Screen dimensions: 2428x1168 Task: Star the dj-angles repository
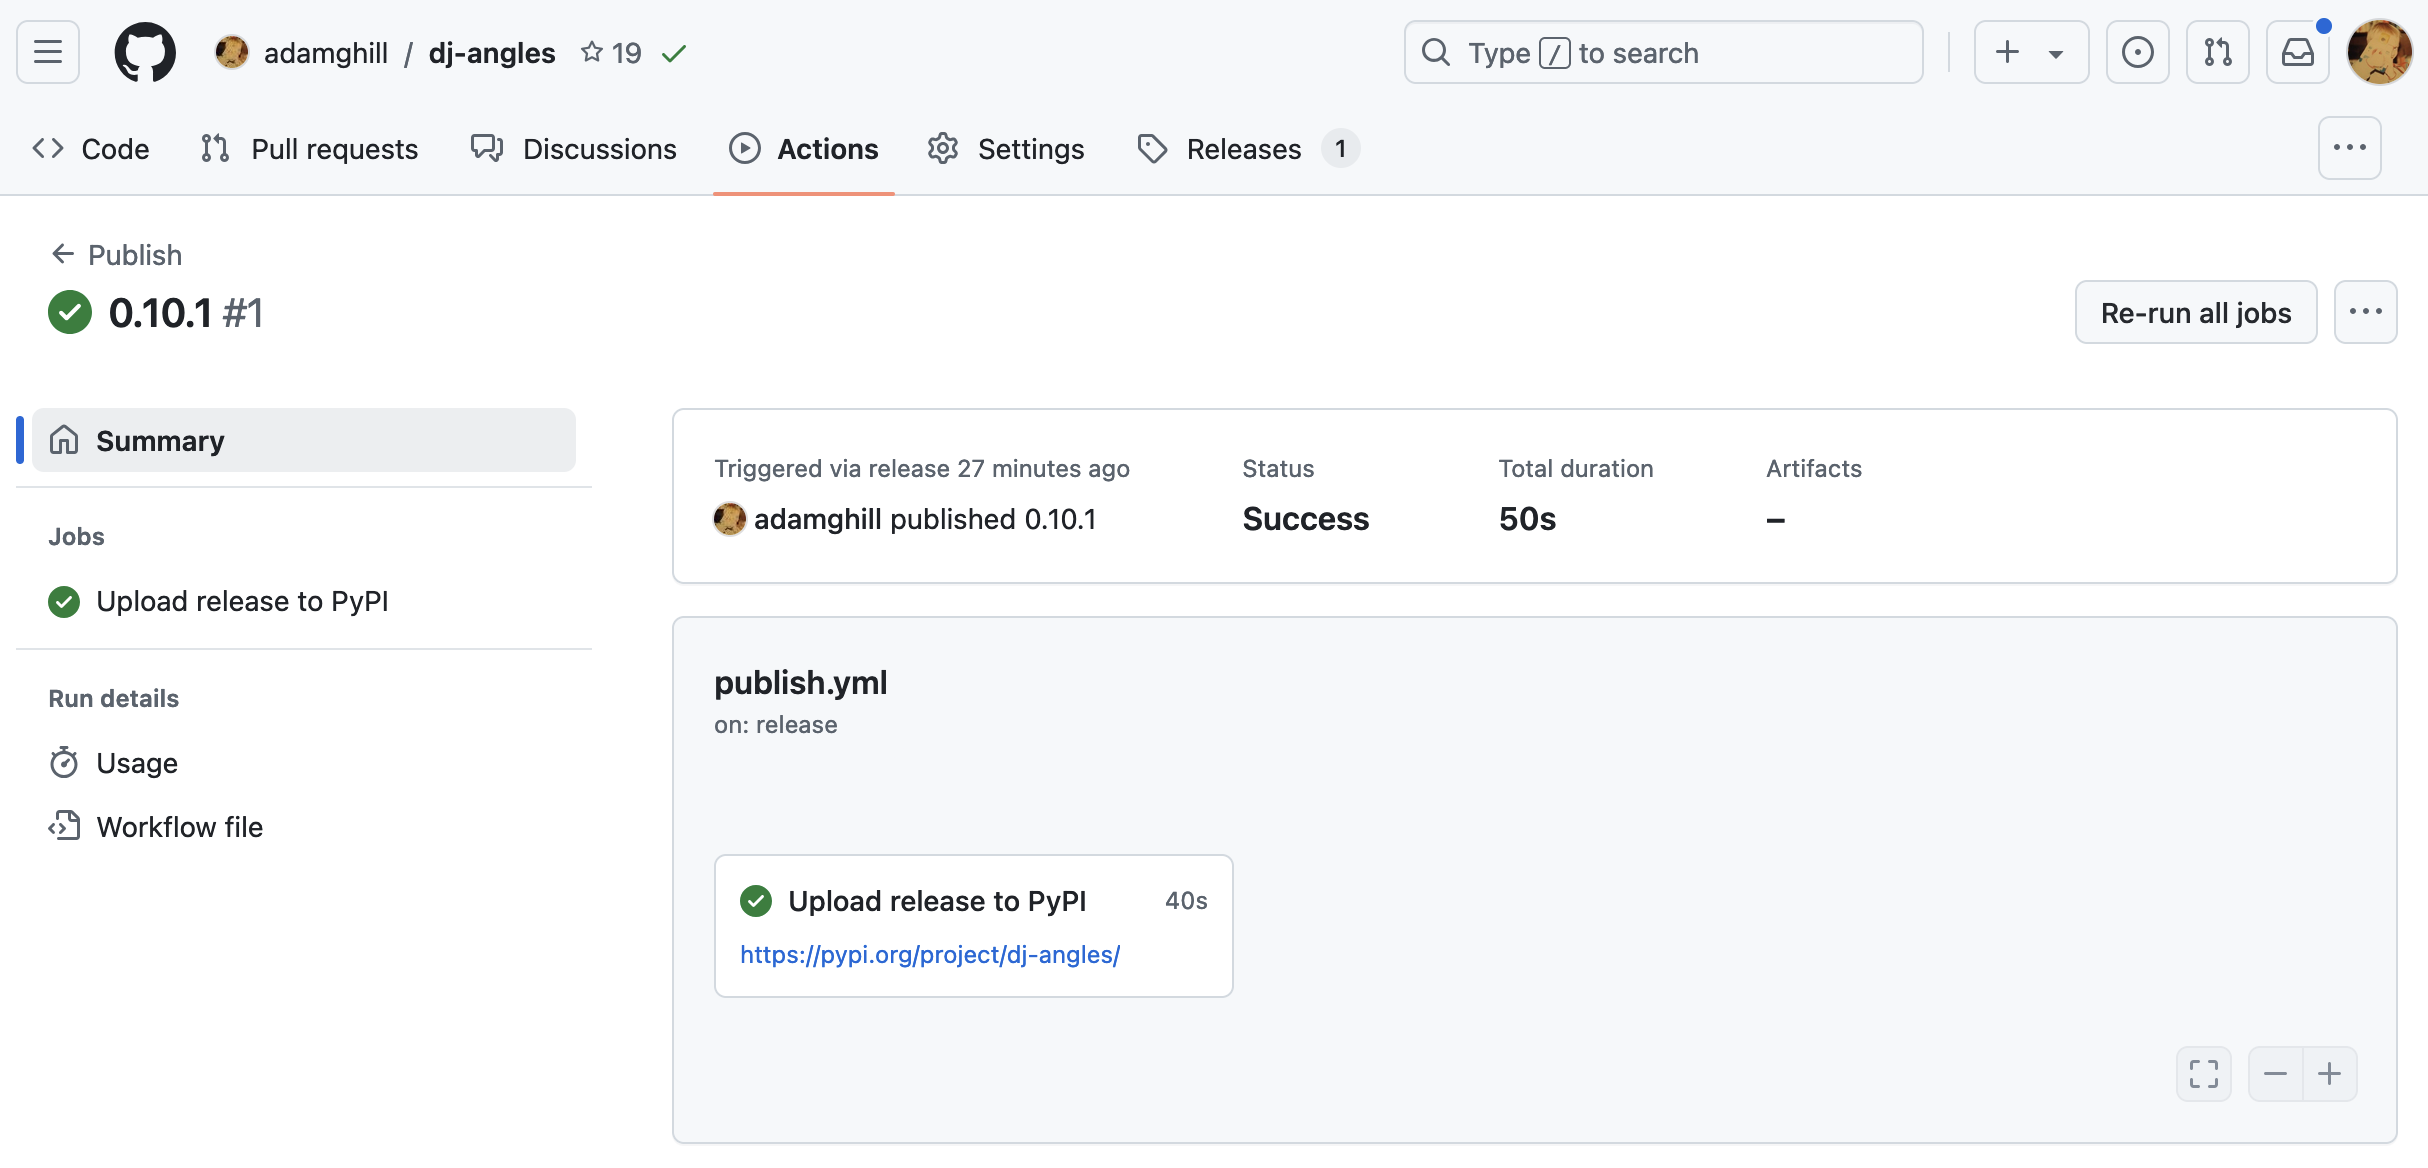click(x=592, y=52)
